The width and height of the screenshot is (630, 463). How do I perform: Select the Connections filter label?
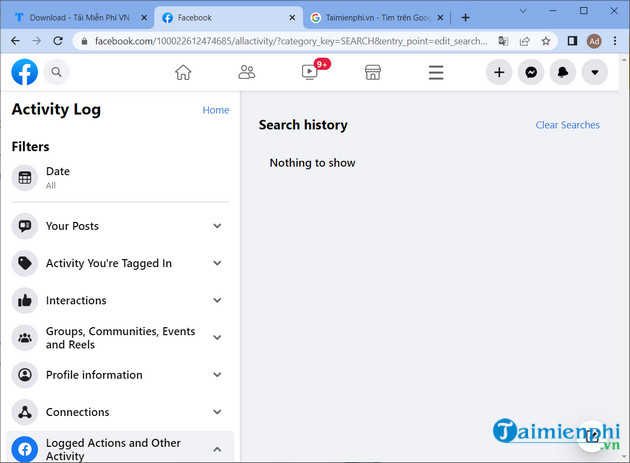78,412
